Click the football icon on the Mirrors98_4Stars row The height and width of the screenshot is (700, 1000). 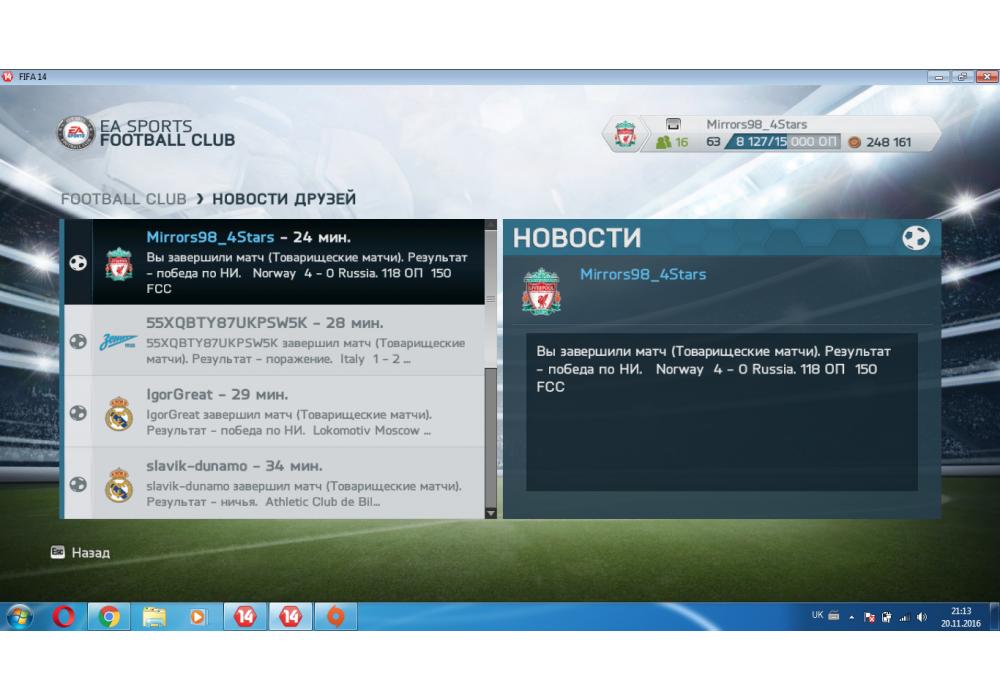pyautogui.click(x=78, y=263)
